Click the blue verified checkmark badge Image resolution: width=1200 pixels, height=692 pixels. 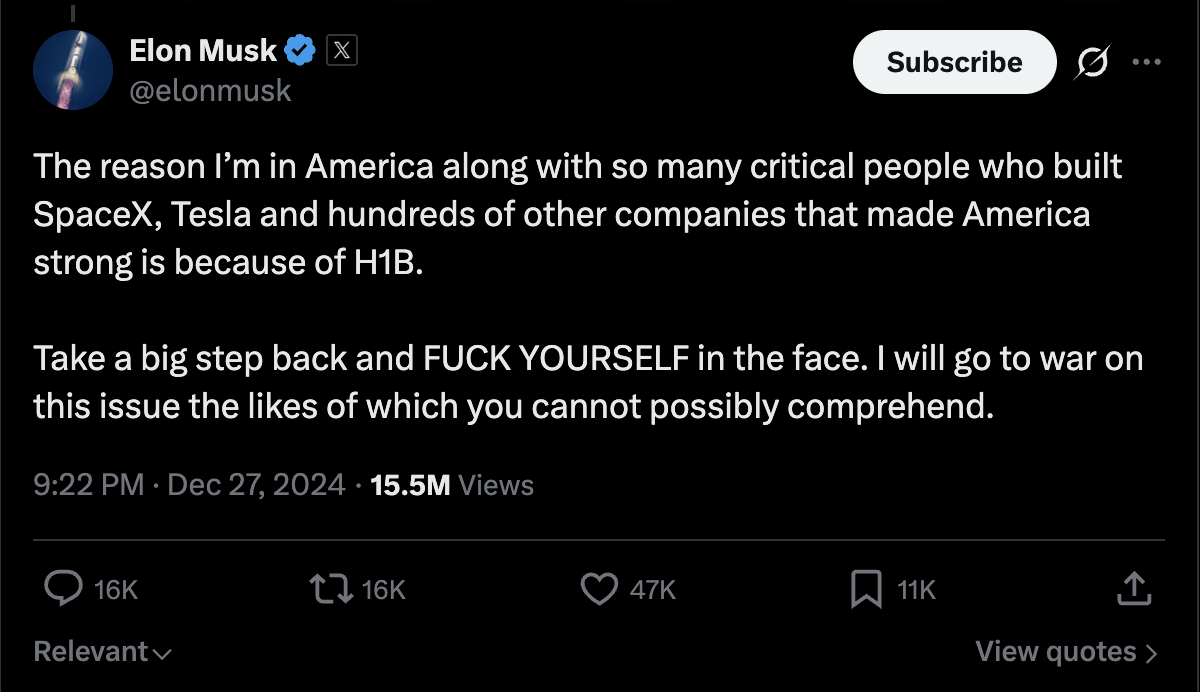point(302,49)
